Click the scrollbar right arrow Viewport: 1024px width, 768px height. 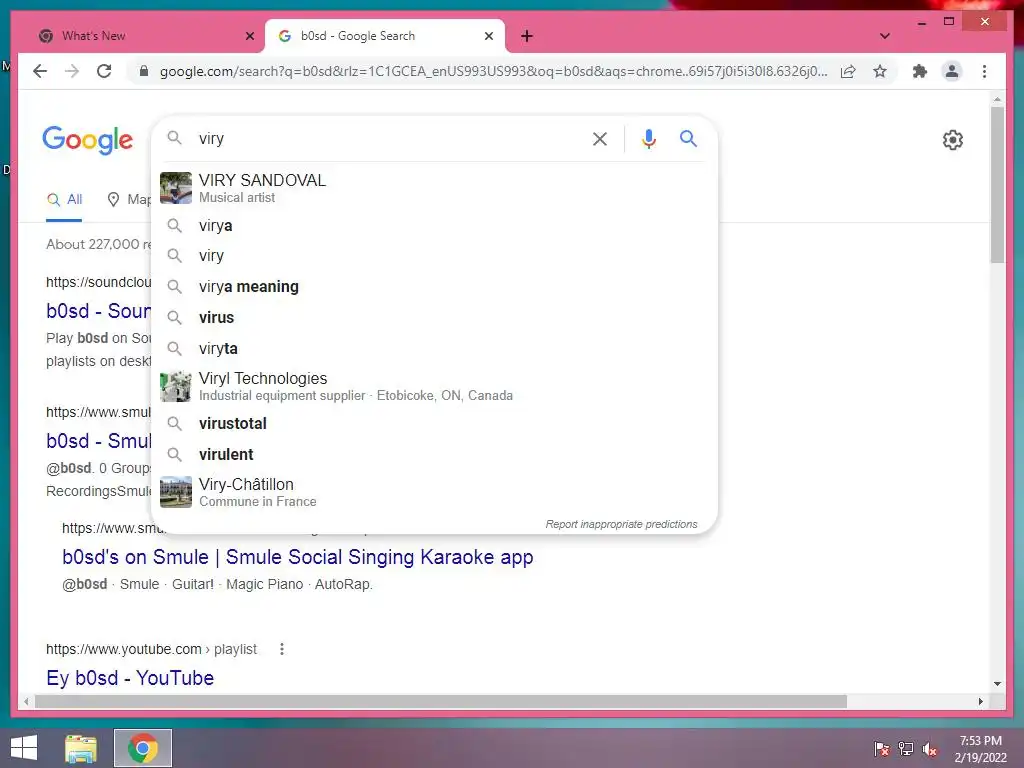coord(980,701)
